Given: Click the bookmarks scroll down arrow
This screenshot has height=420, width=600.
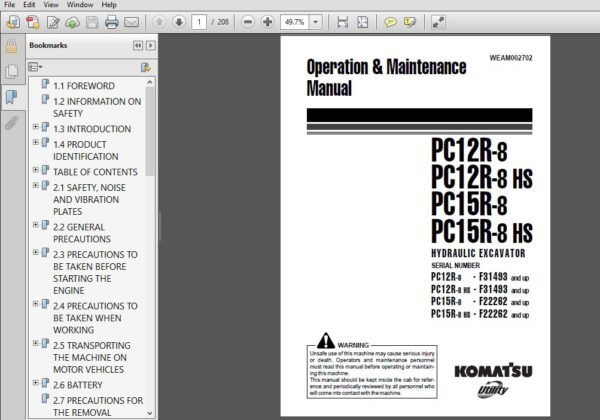Looking at the screenshot, I should pos(150,413).
